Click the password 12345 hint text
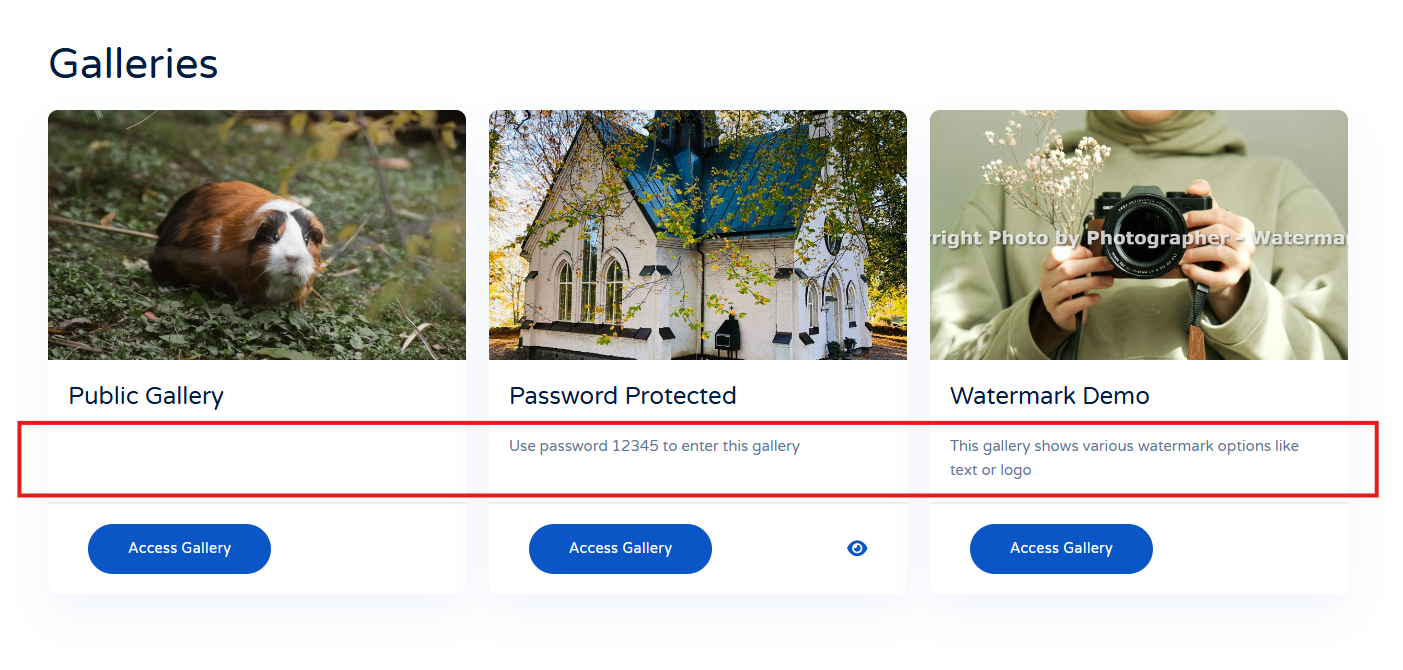Image resolution: width=1403 pixels, height=670 pixels. pos(654,446)
